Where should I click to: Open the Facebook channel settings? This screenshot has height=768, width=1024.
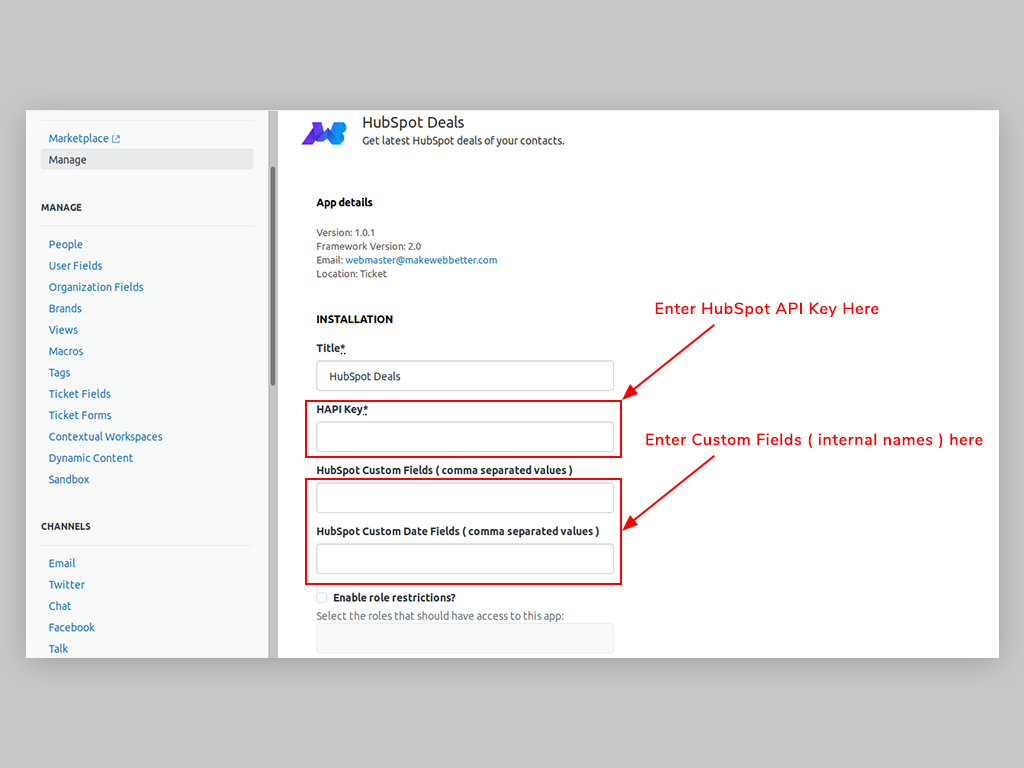(72, 628)
